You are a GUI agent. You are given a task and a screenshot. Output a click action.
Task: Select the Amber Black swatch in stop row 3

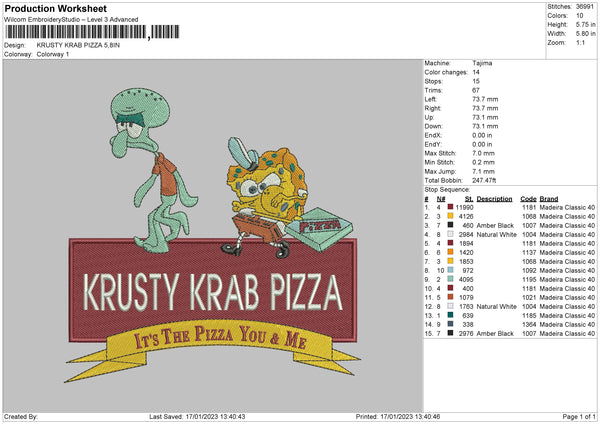450,225
